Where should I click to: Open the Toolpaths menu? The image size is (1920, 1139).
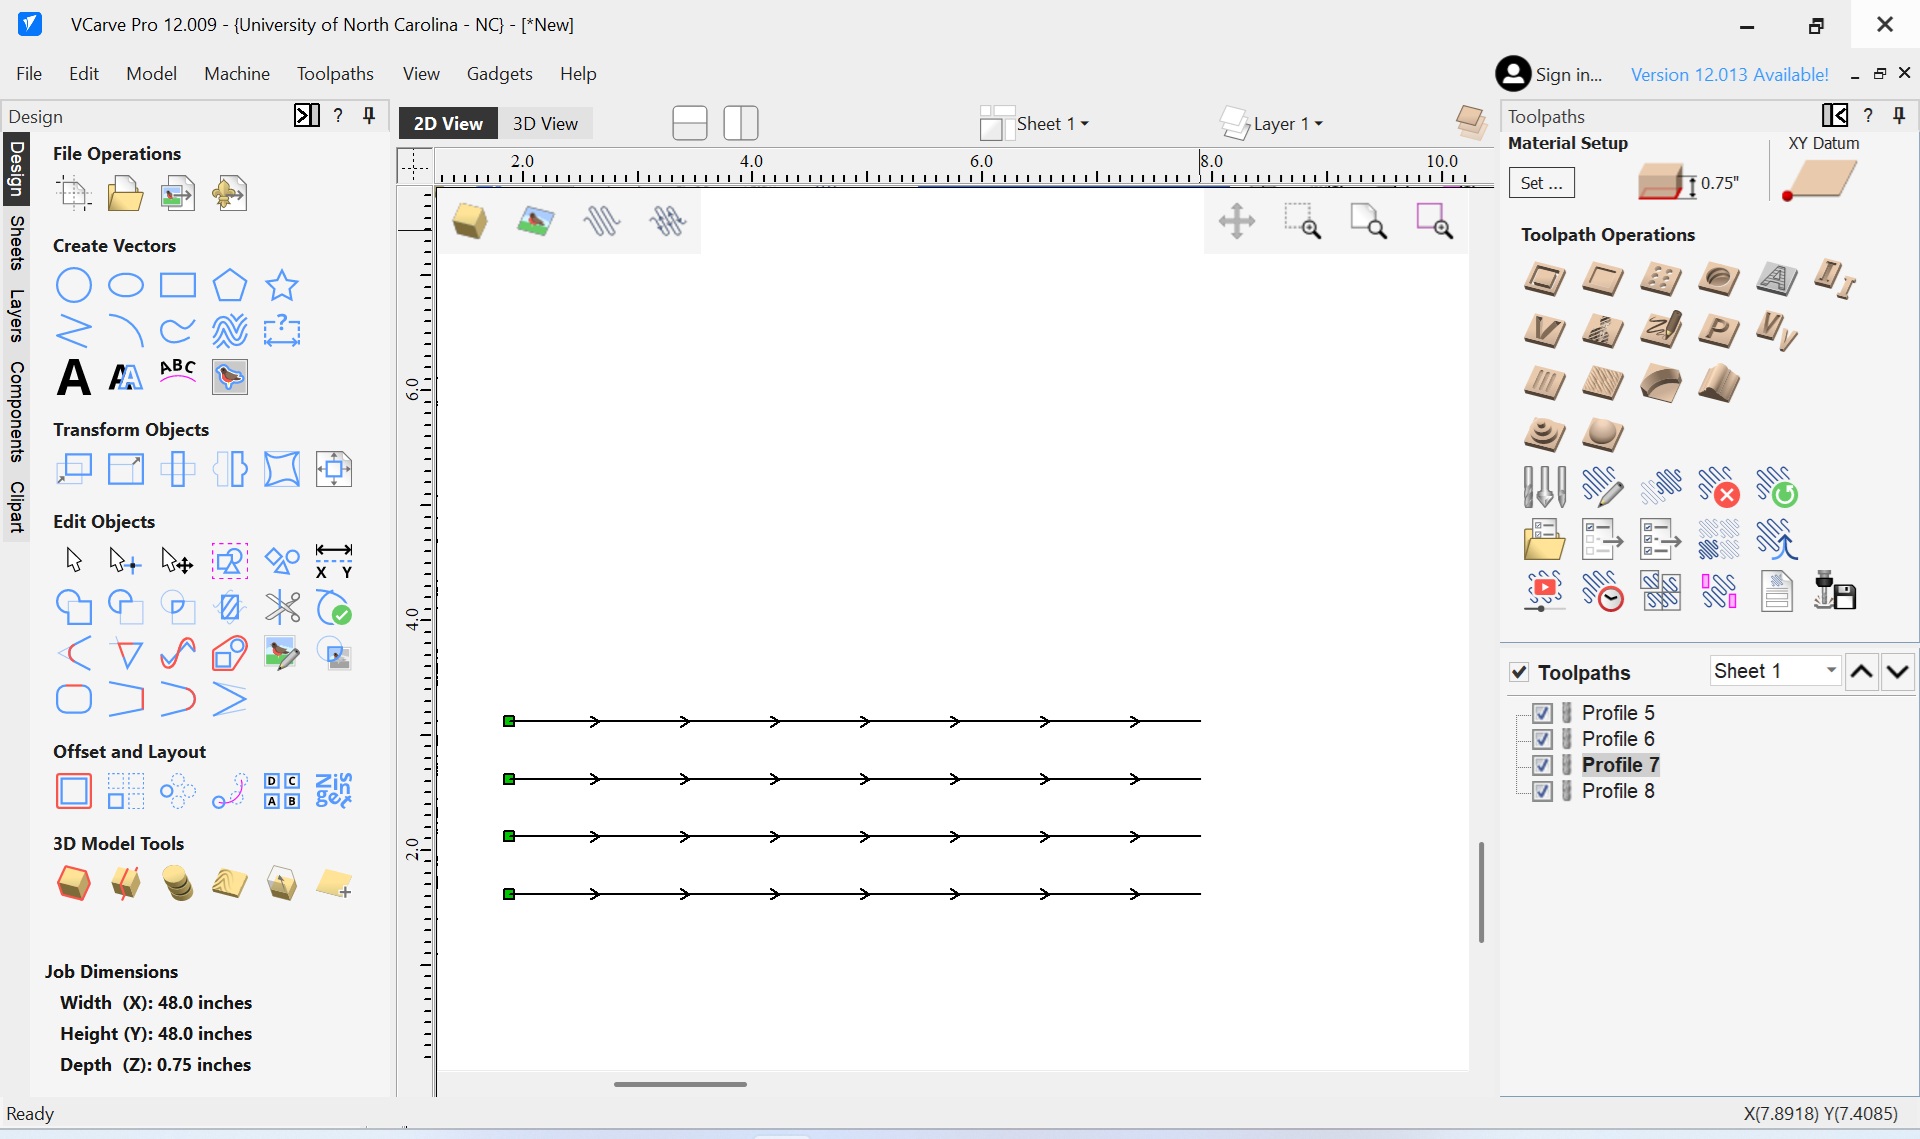335,74
